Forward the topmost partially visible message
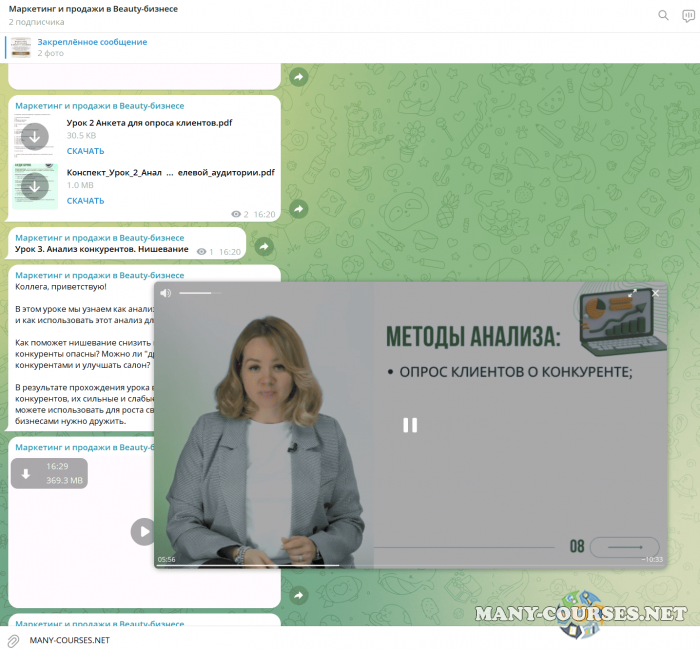Viewport: 700px width, 650px height. pos(297,77)
